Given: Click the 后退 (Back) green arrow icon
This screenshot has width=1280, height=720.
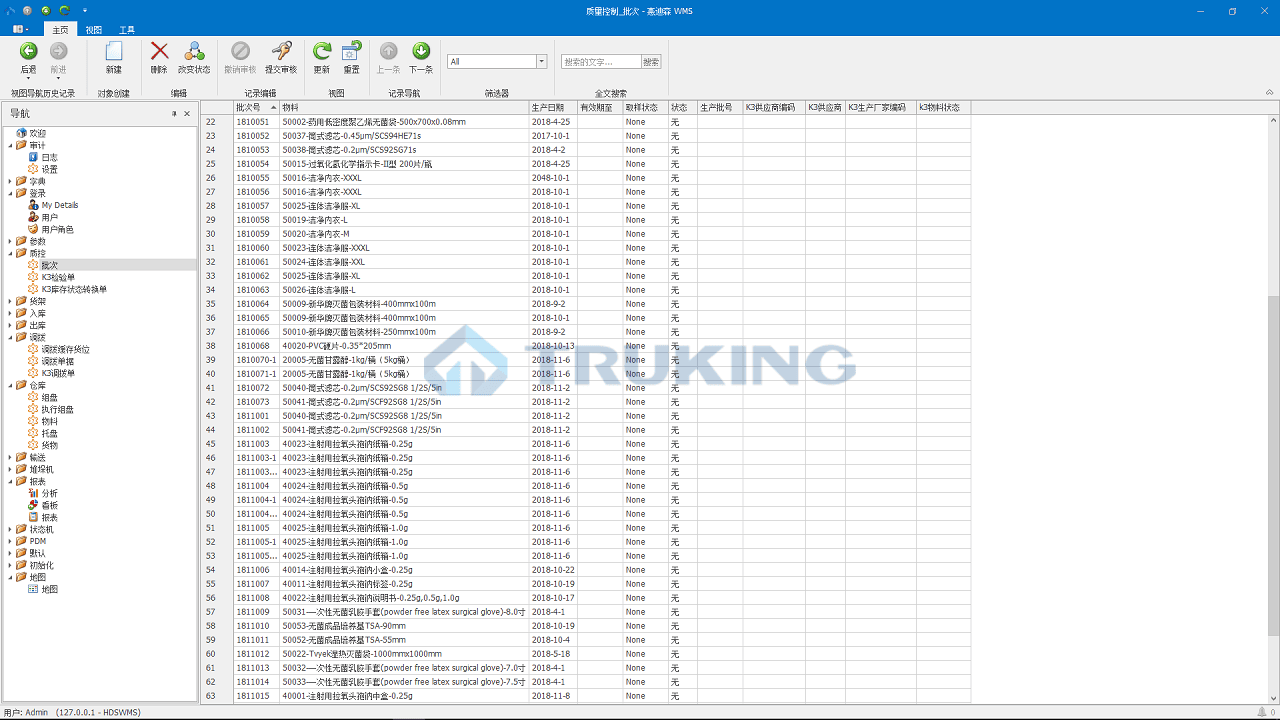Looking at the screenshot, I should click(x=28, y=51).
